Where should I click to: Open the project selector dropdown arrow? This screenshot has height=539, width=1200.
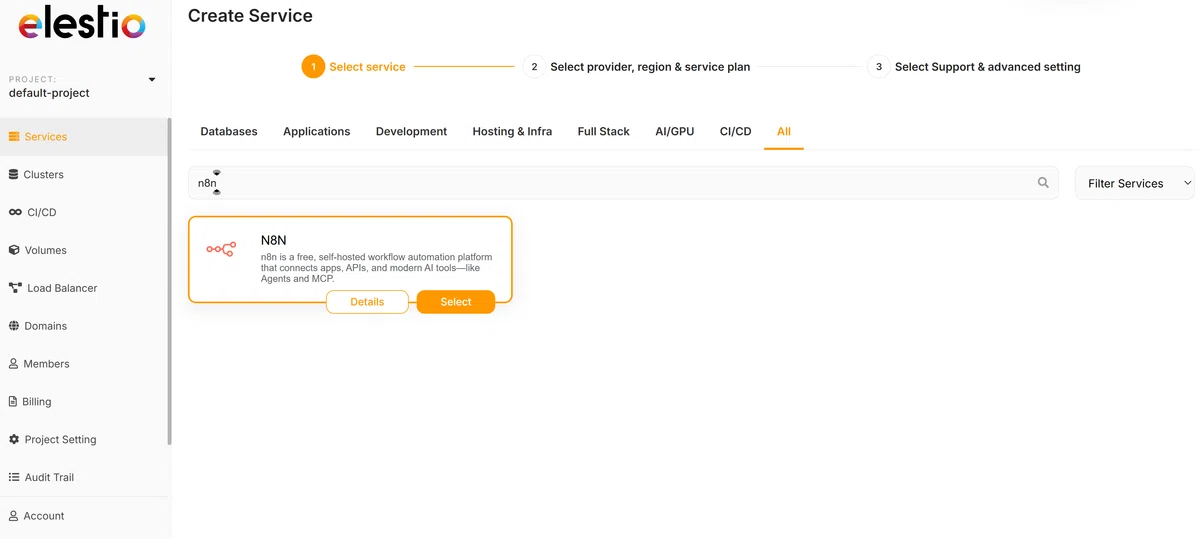click(x=152, y=80)
